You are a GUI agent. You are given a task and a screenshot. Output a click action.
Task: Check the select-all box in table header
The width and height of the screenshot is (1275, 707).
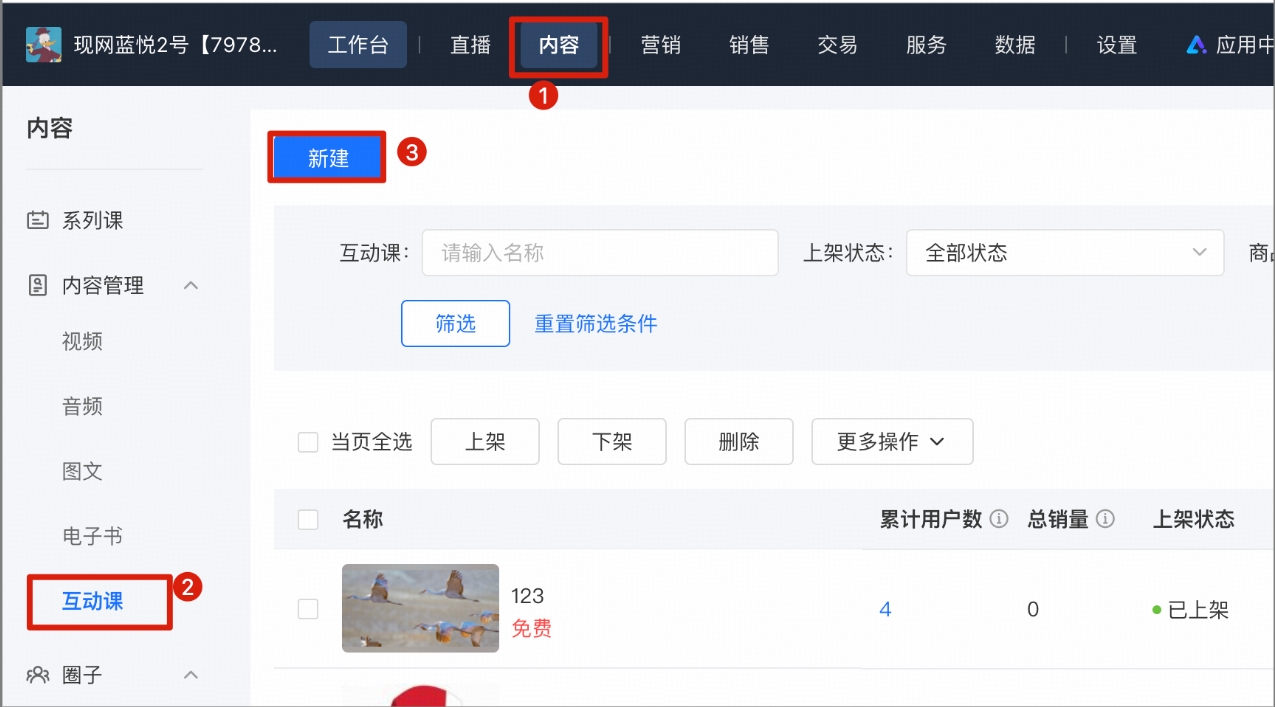pos(307,519)
